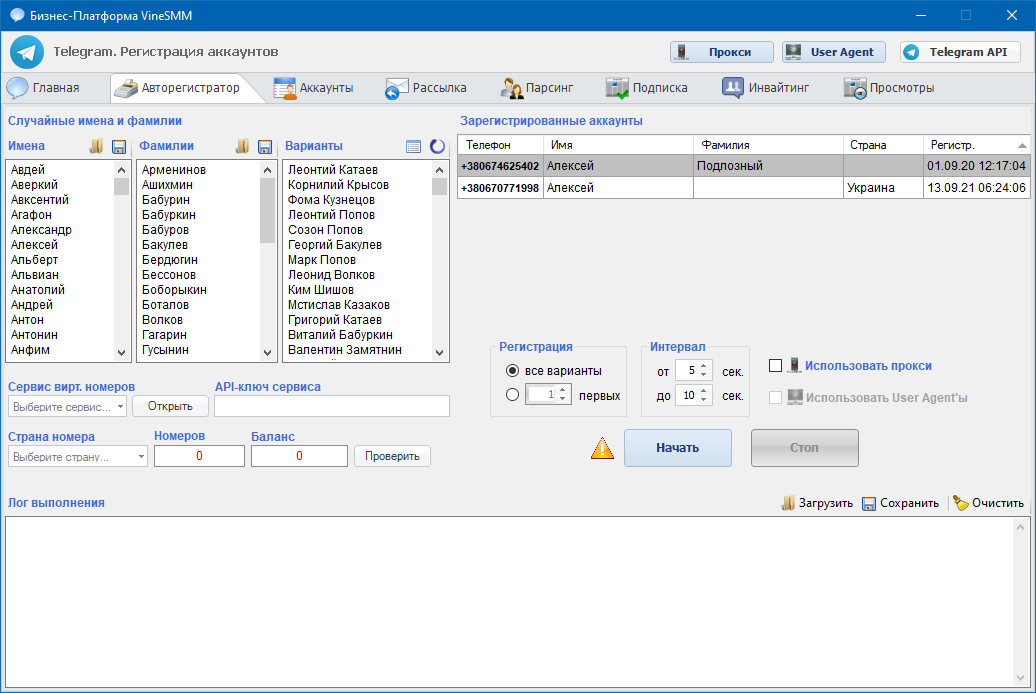
Task: Select the все варианты radio button
Action: click(x=512, y=371)
